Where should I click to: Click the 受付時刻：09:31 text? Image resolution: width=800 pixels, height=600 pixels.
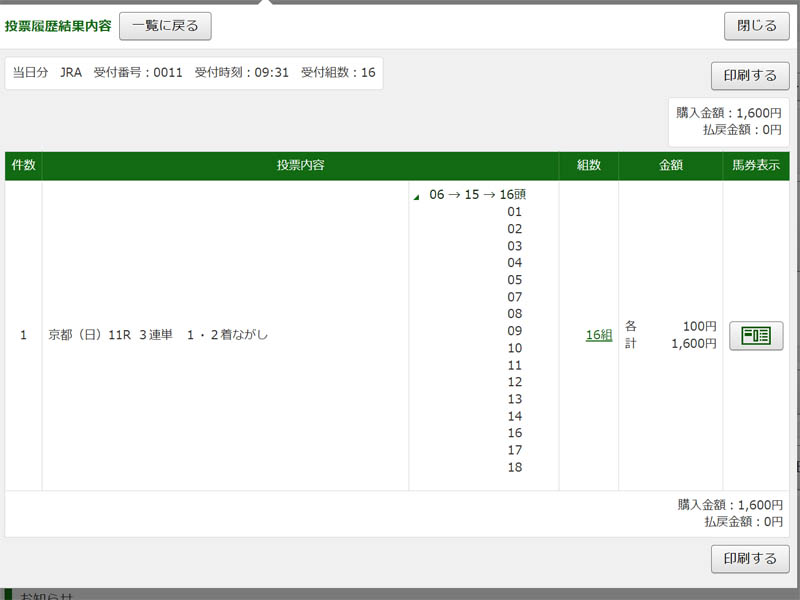click(x=241, y=73)
